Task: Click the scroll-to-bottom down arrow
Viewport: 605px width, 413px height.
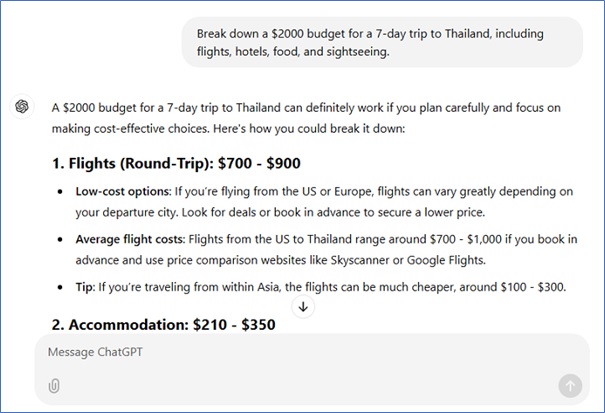Action: (x=303, y=307)
